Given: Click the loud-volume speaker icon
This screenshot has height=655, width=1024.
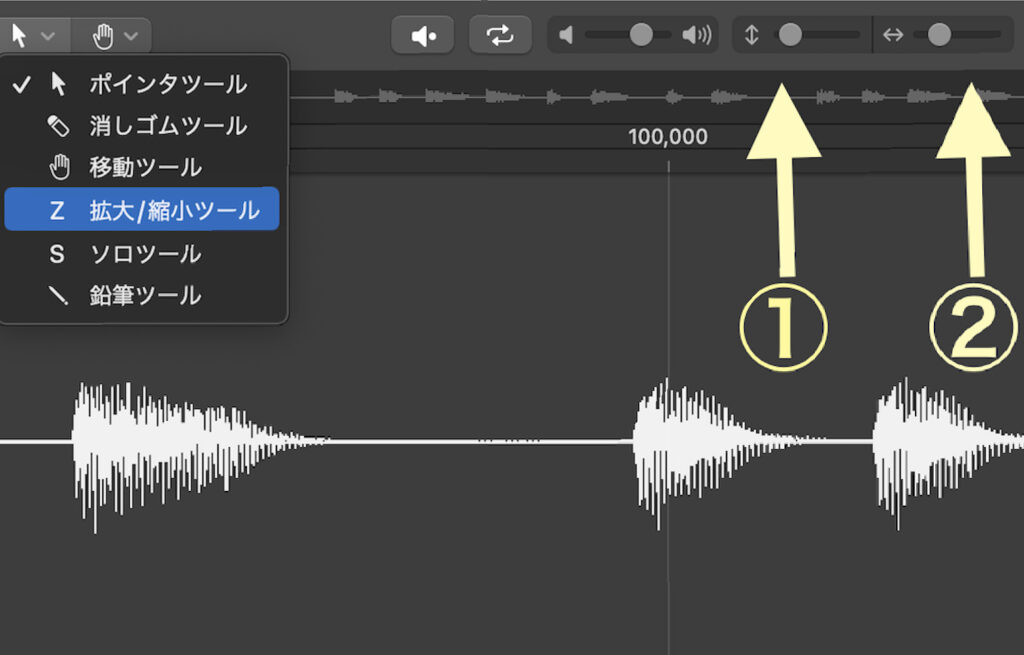Looking at the screenshot, I should [696, 36].
